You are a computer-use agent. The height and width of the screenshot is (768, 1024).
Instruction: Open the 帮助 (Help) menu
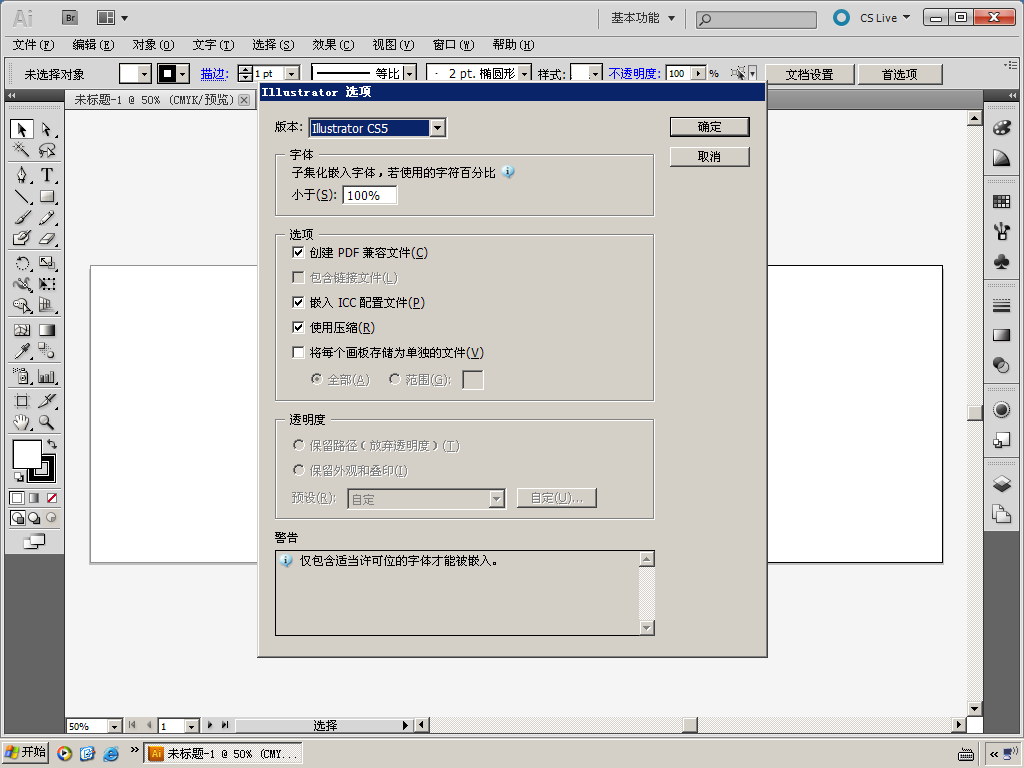(513, 44)
